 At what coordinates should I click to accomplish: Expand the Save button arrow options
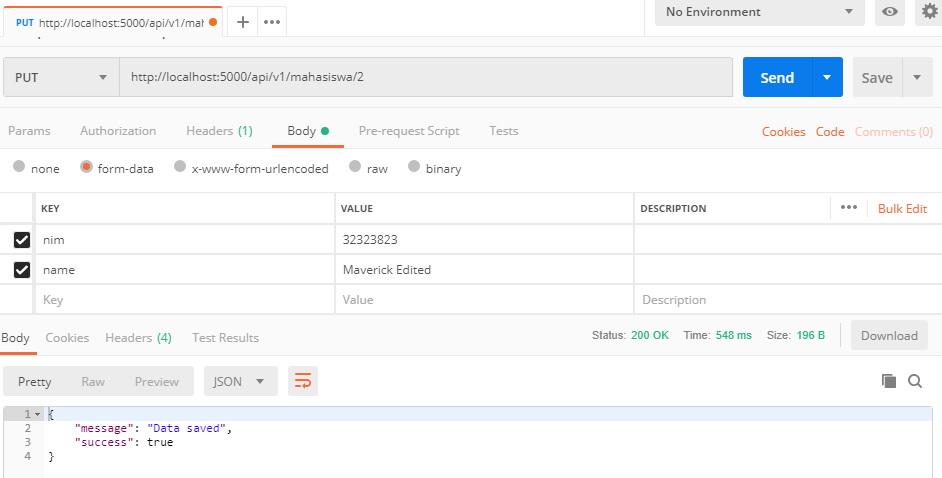[917, 77]
